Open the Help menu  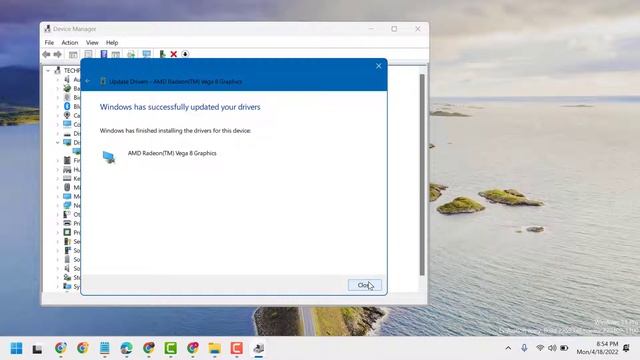[112, 42]
